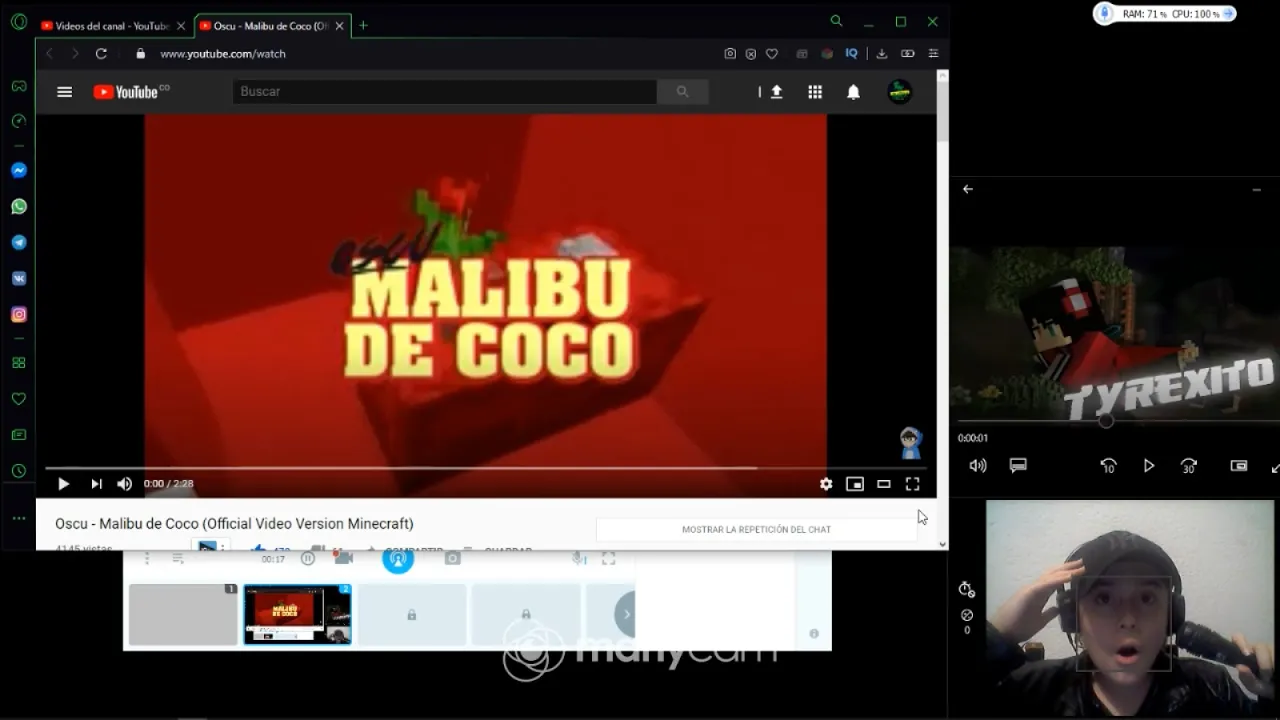Screen dimensions: 1280x720
Task: Click the address bar www.youtube.com/watch
Action: pyautogui.click(x=223, y=54)
